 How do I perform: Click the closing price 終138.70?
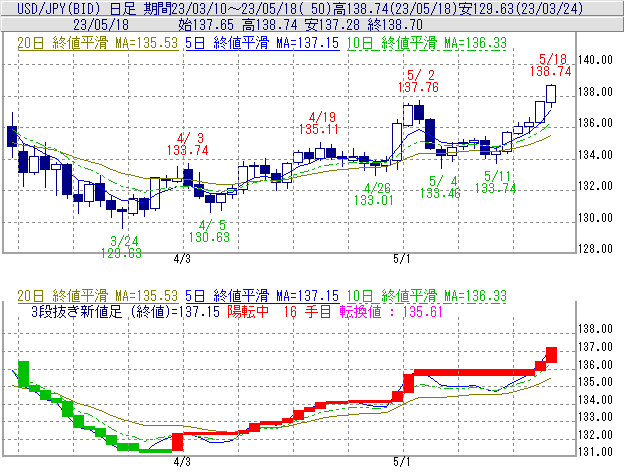[395, 25]
